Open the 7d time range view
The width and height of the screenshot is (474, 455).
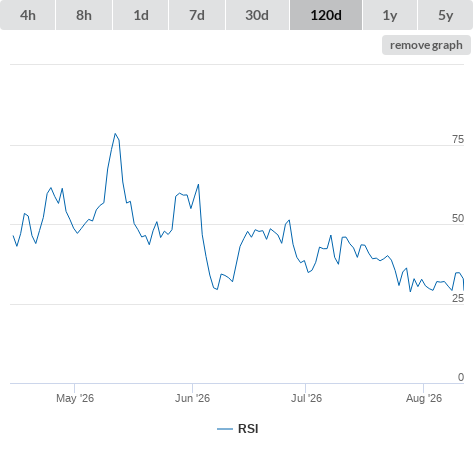click(x=197, y=15)
